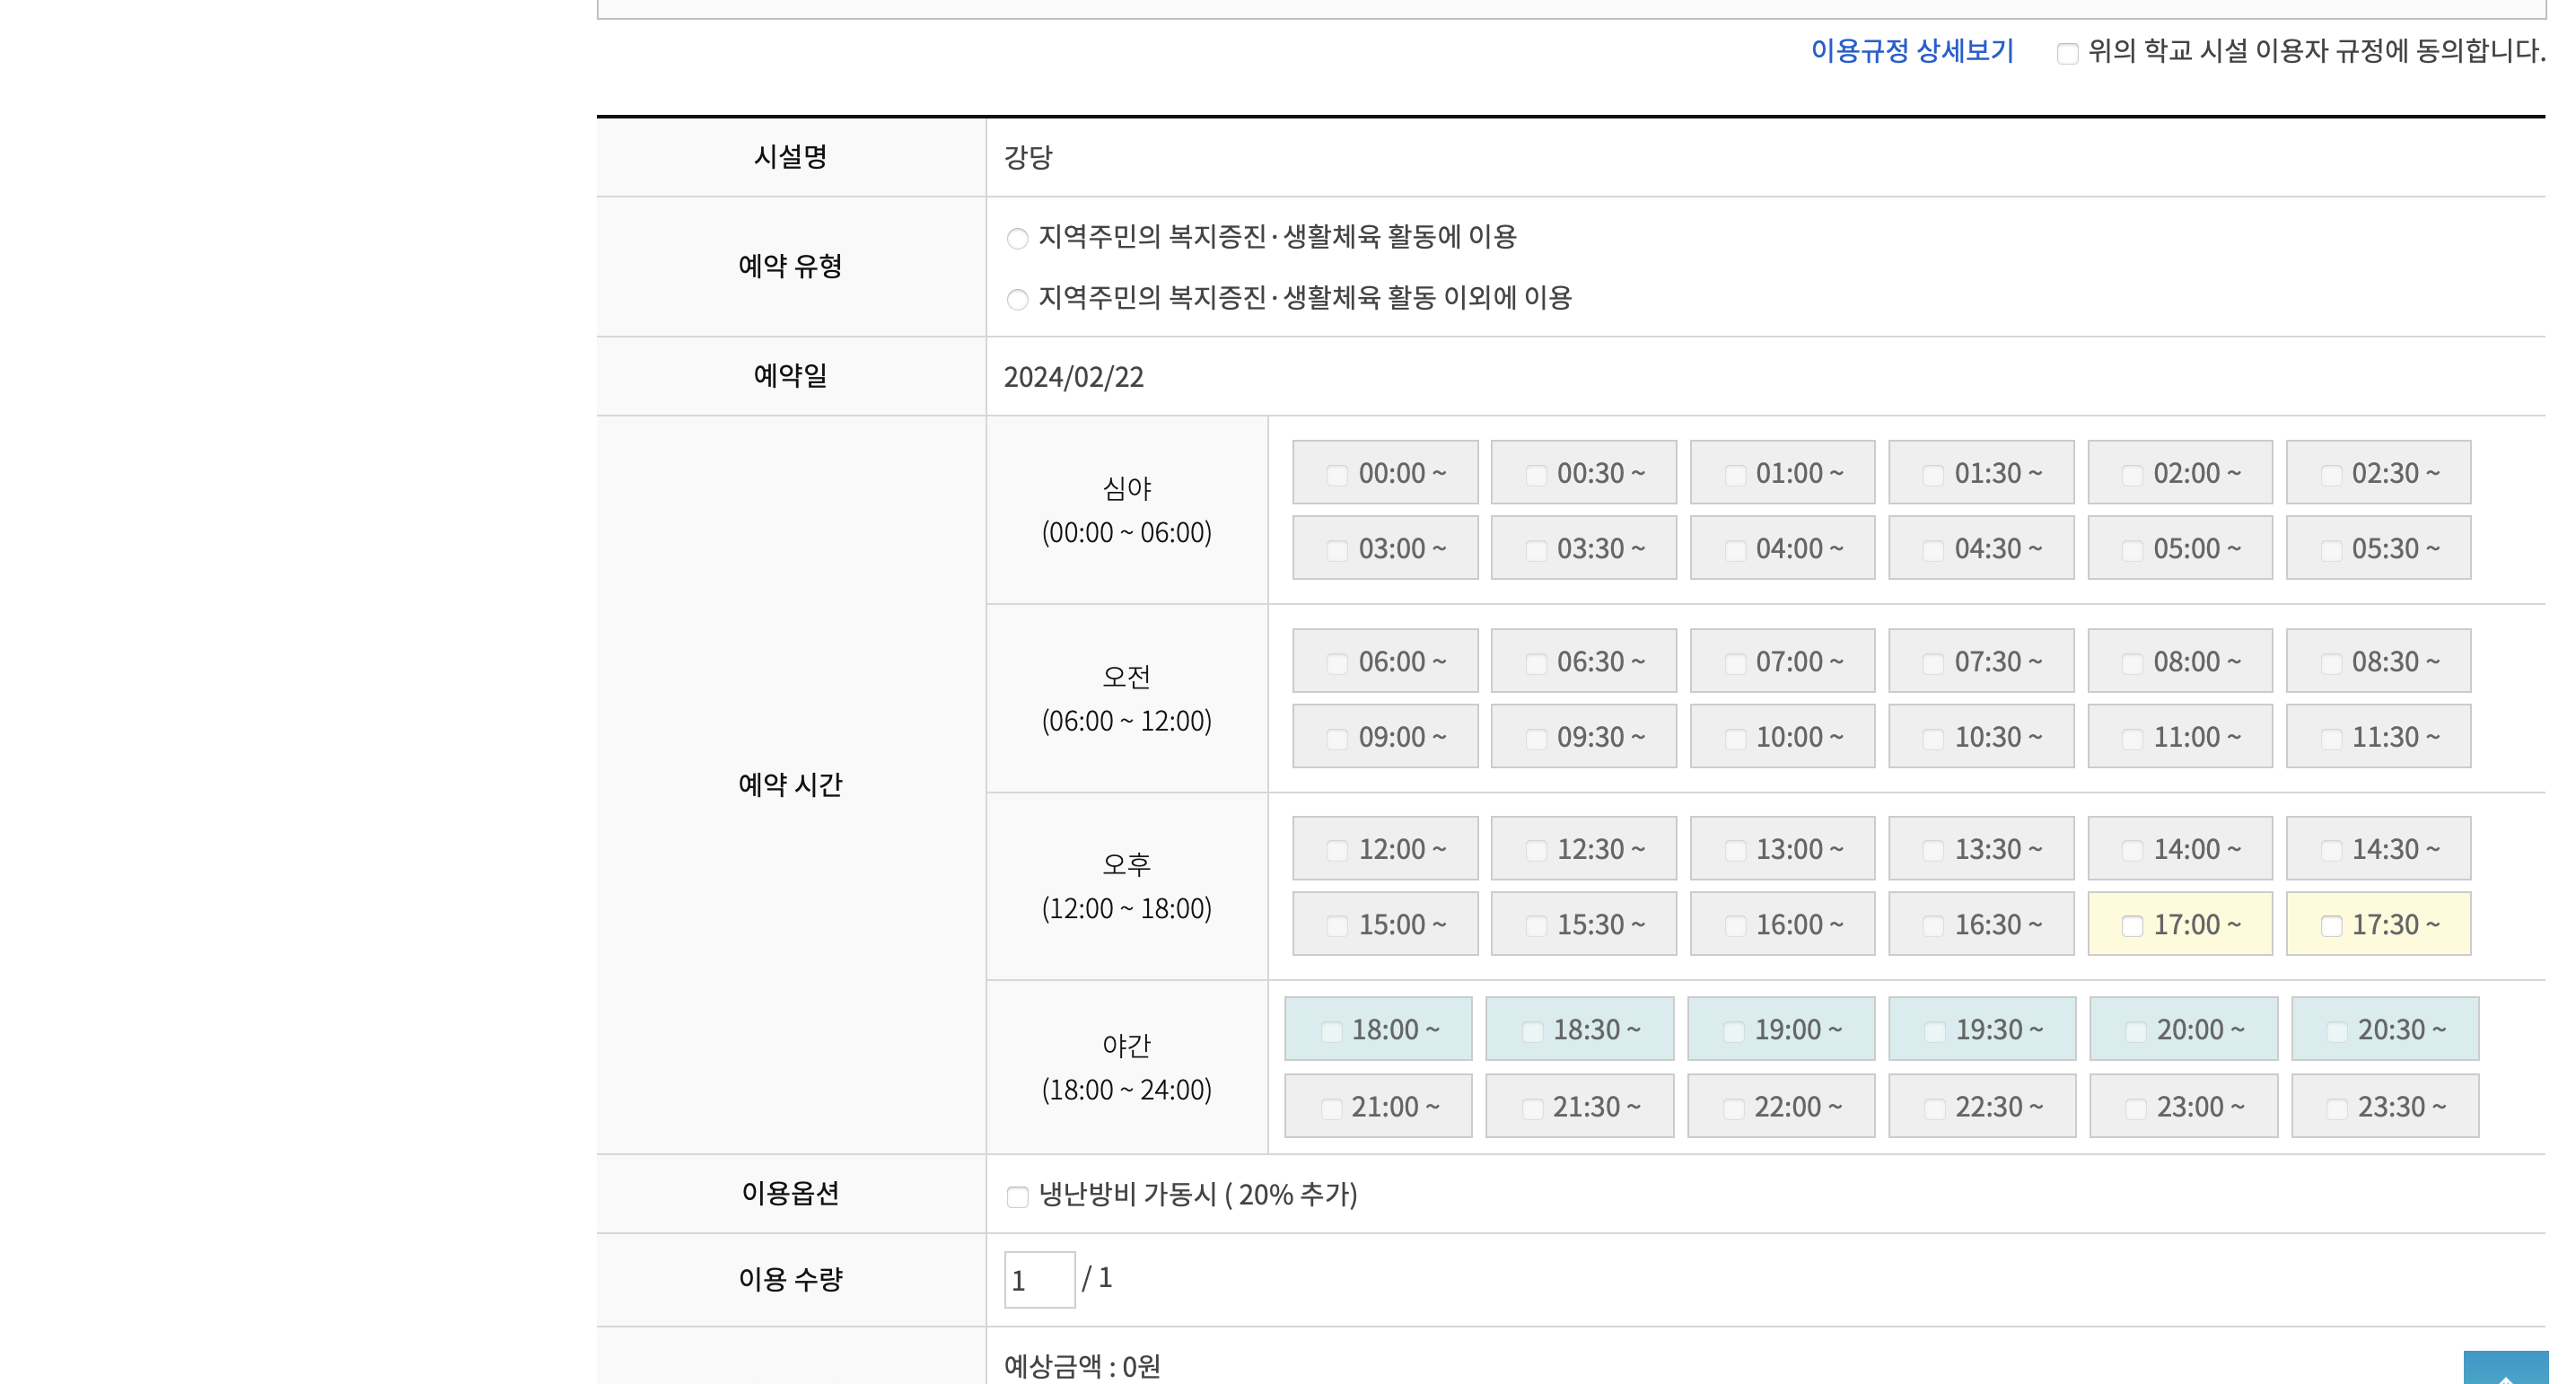Check the 06:30 time slot
The width and height of the screenshot is (2576, 1384).
(1536, 663)
